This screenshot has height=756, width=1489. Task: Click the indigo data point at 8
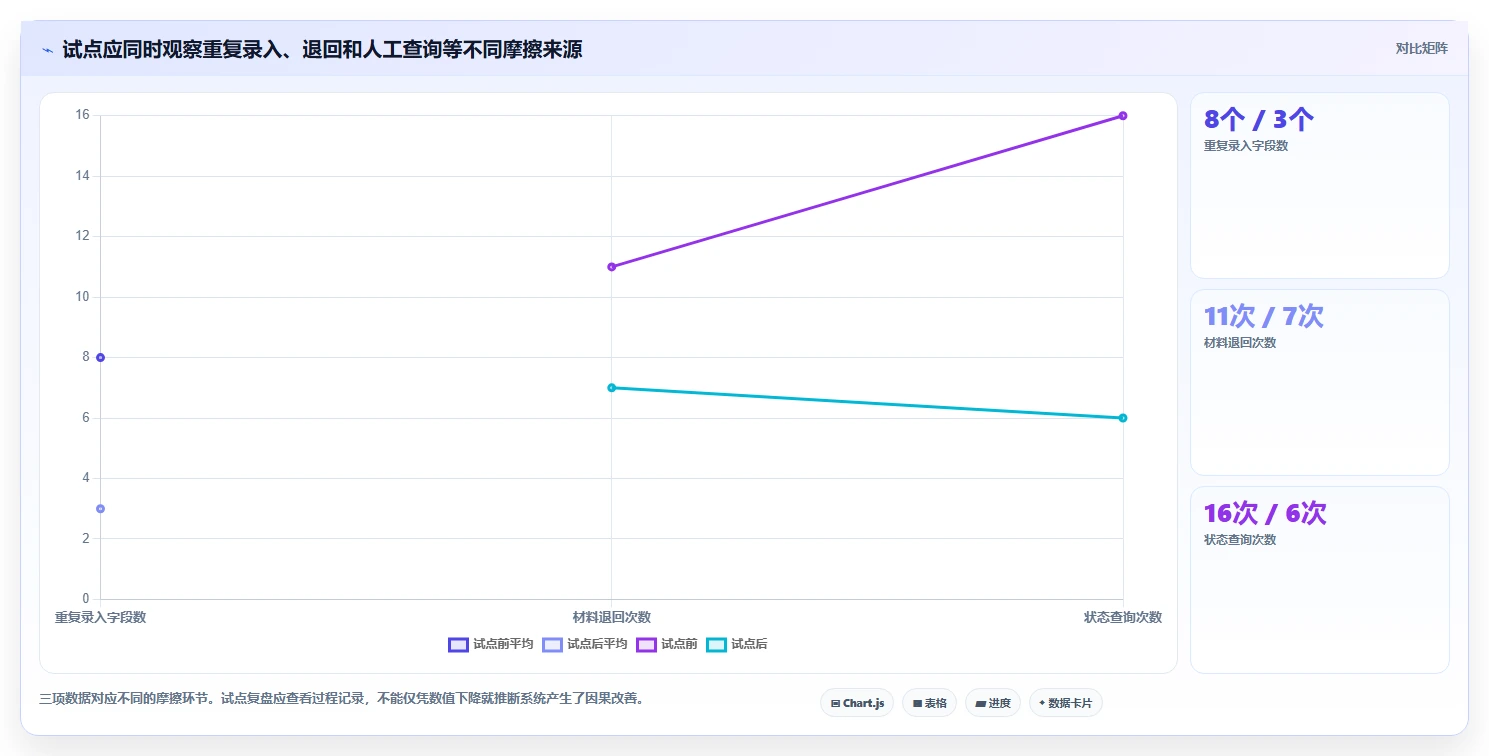click(x=100, y=357)
